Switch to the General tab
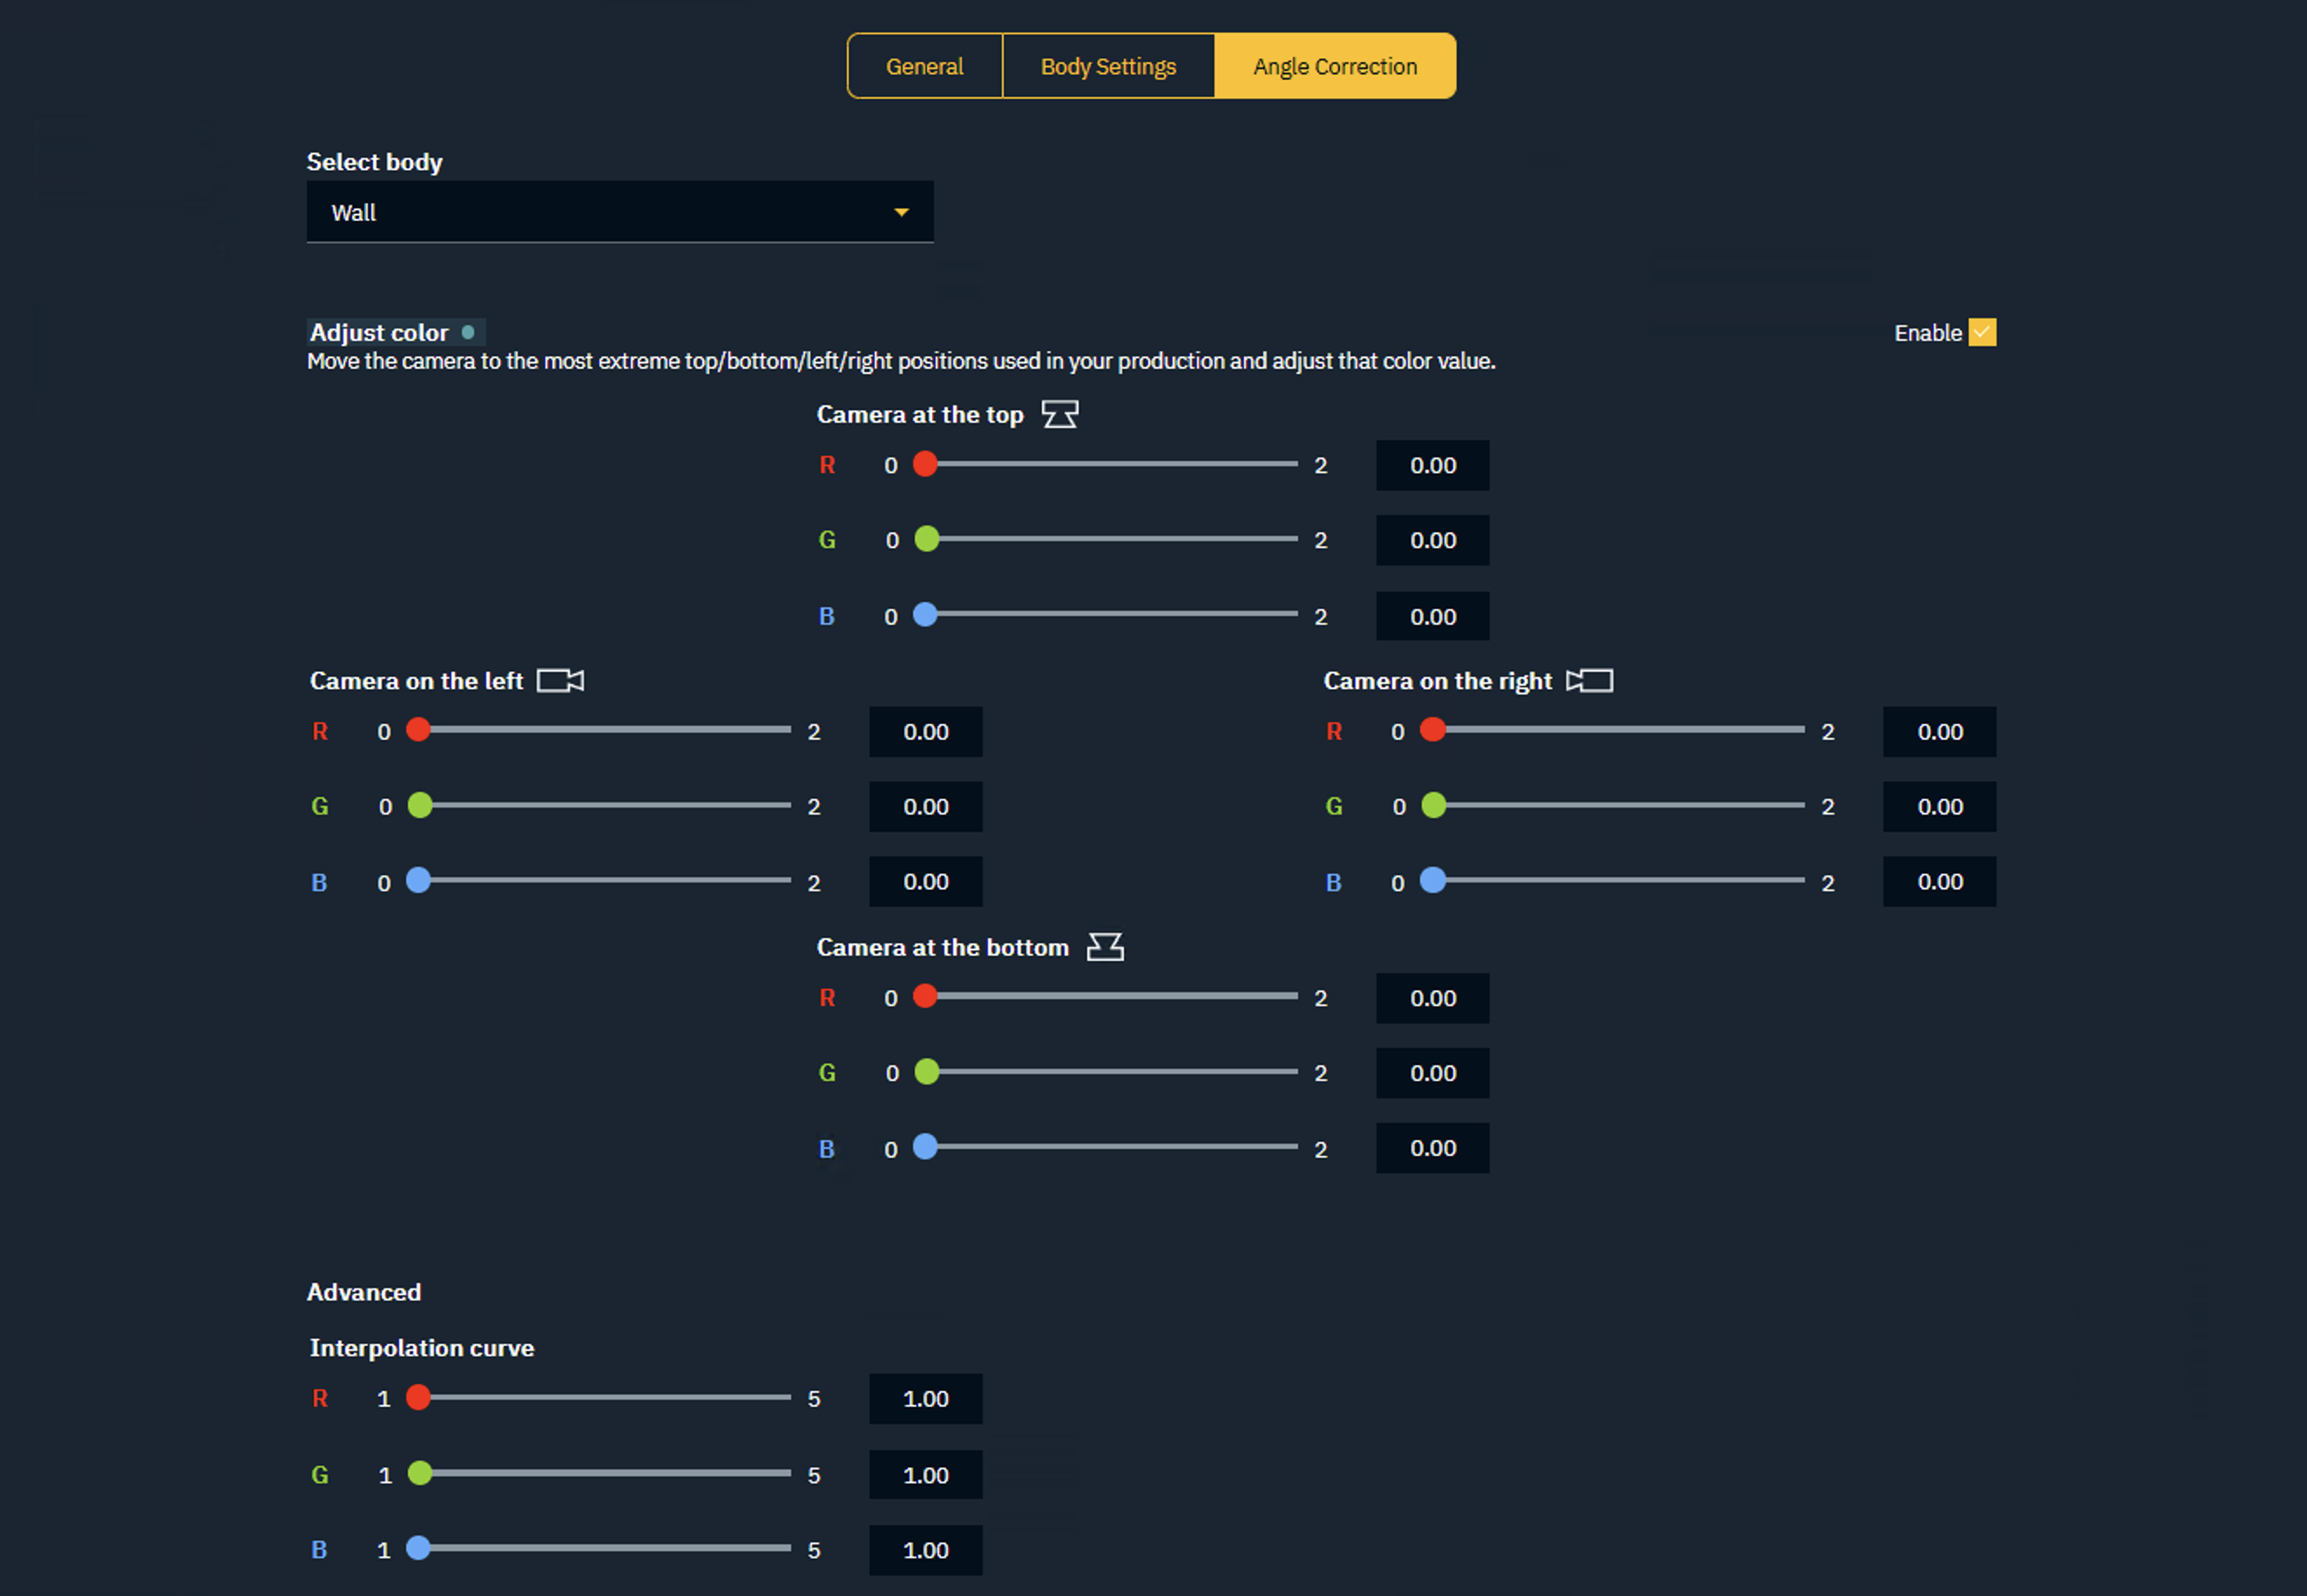 click(x=925, y=66)
